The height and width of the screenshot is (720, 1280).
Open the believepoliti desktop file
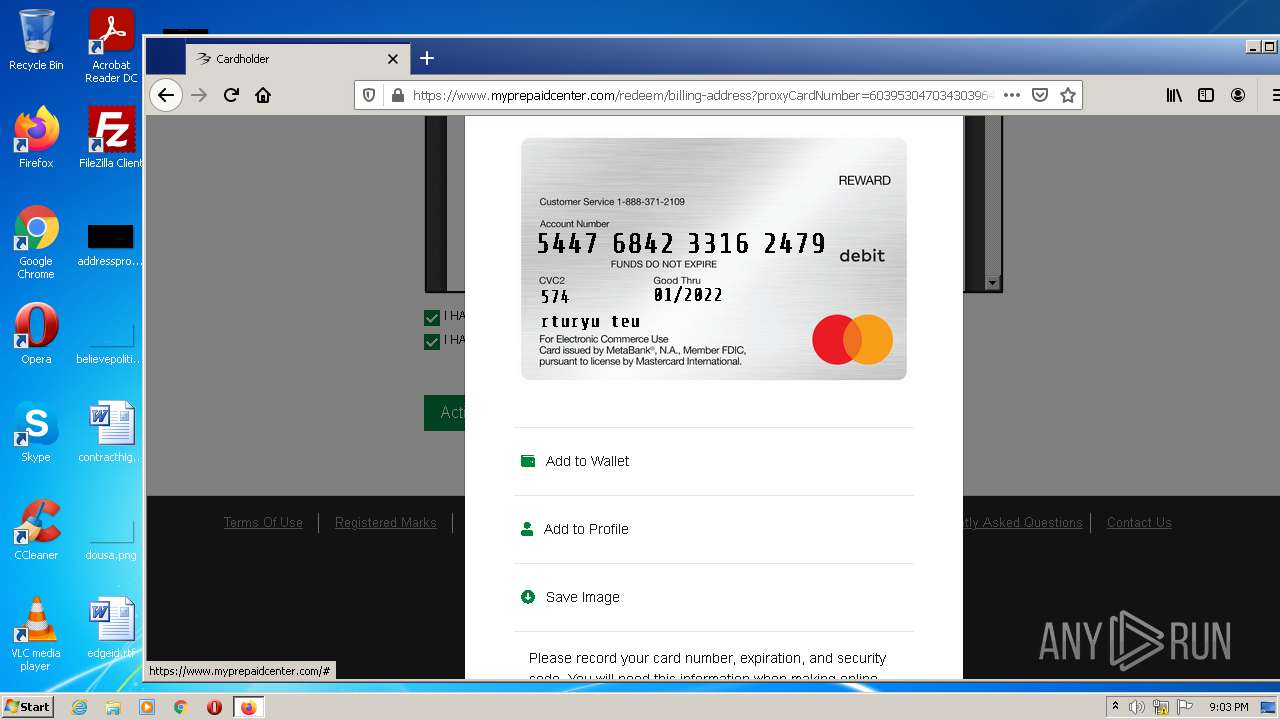[x=110, y=343]
